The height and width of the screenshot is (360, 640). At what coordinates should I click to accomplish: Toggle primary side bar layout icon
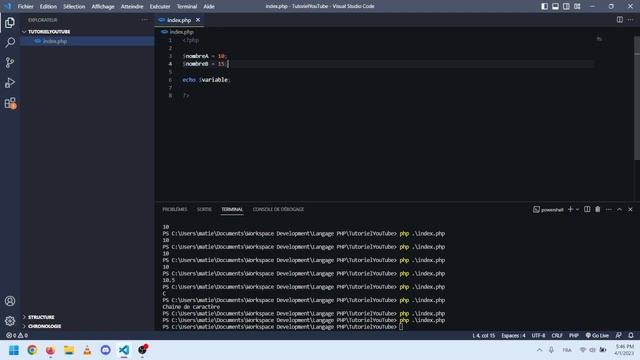[x=544, y=6]
